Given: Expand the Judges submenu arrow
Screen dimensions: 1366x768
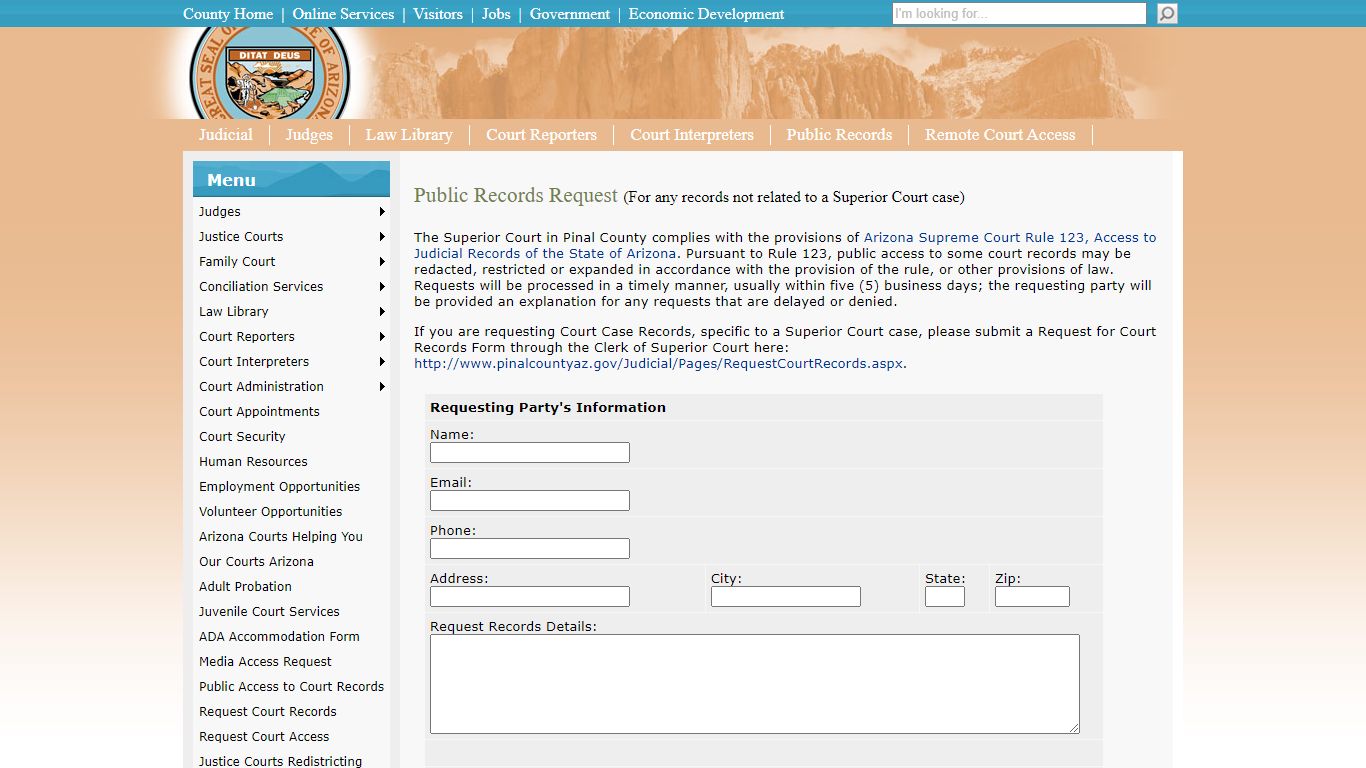Looking at the screenshot, I should pos(382,212).
